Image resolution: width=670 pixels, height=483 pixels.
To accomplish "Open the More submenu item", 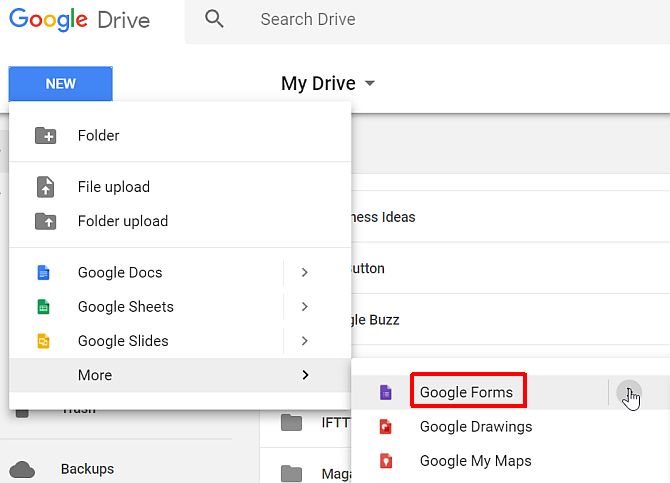I will [x=180, y=375].
